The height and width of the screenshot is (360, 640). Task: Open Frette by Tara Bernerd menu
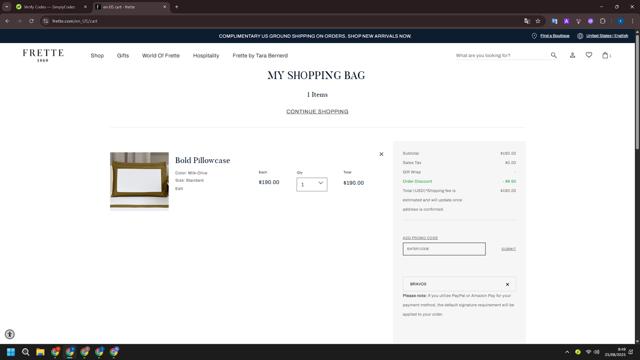click(260, 56)
